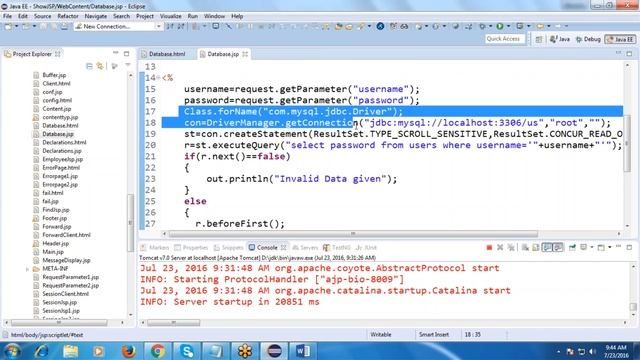This screenshot has width=640, height=360.
Task: Open the File menu
Action: pos(7,16)
